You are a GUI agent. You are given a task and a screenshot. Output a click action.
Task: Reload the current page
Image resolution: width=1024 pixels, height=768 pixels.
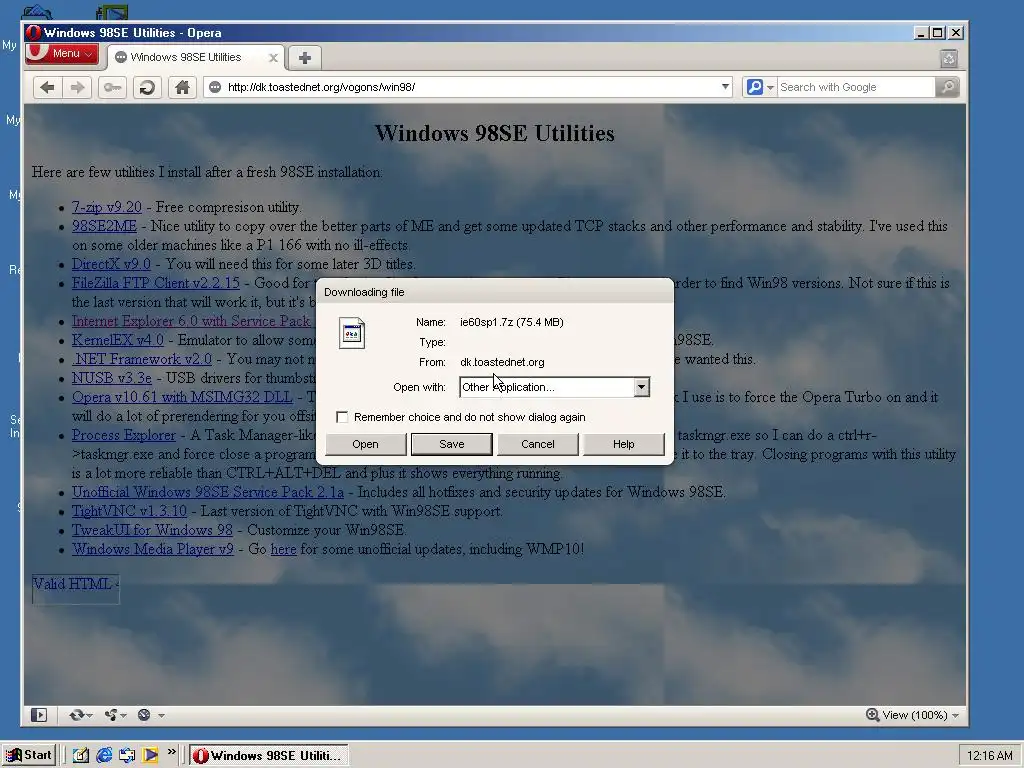coord(148,87)
